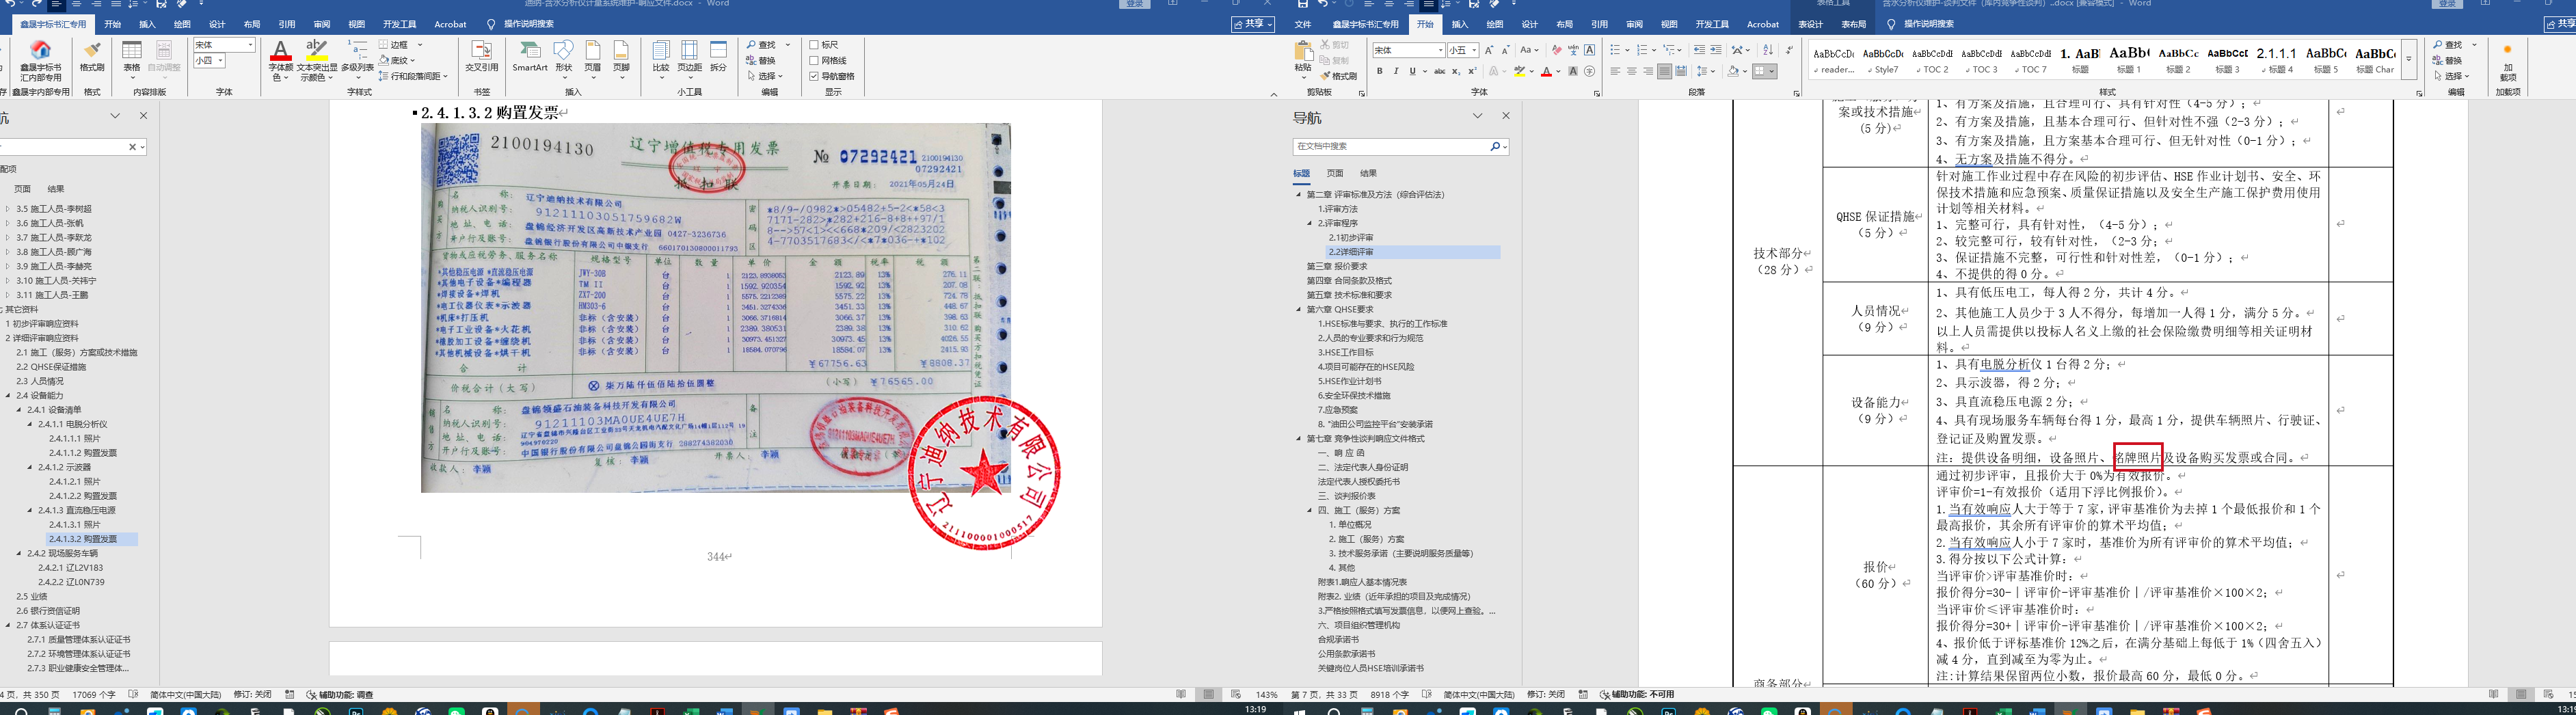Increase paragraph indent in right window
Viewport: 2576px width, 715px height.
pos(1716,50)
